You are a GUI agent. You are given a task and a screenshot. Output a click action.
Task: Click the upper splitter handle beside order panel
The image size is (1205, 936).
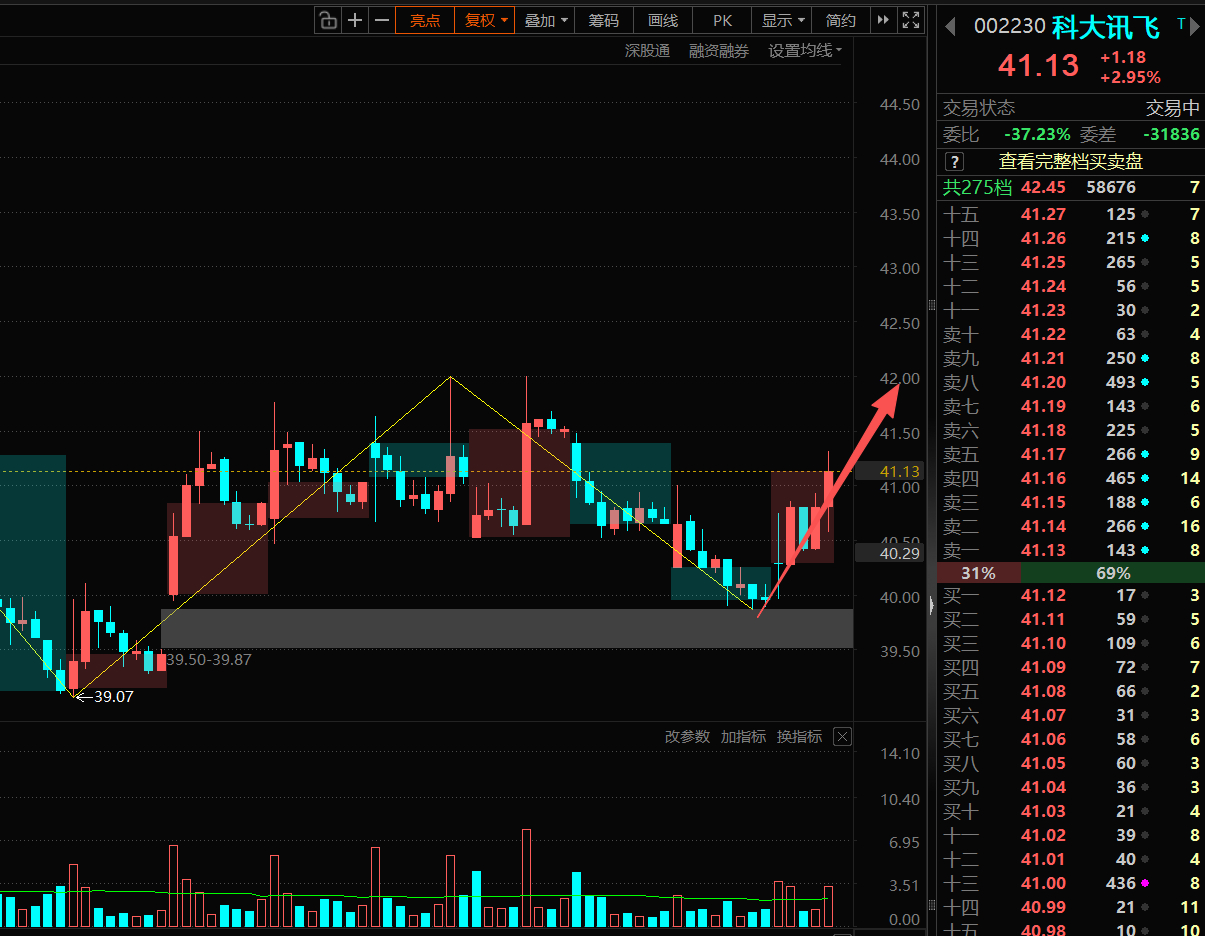coord(931,306)
